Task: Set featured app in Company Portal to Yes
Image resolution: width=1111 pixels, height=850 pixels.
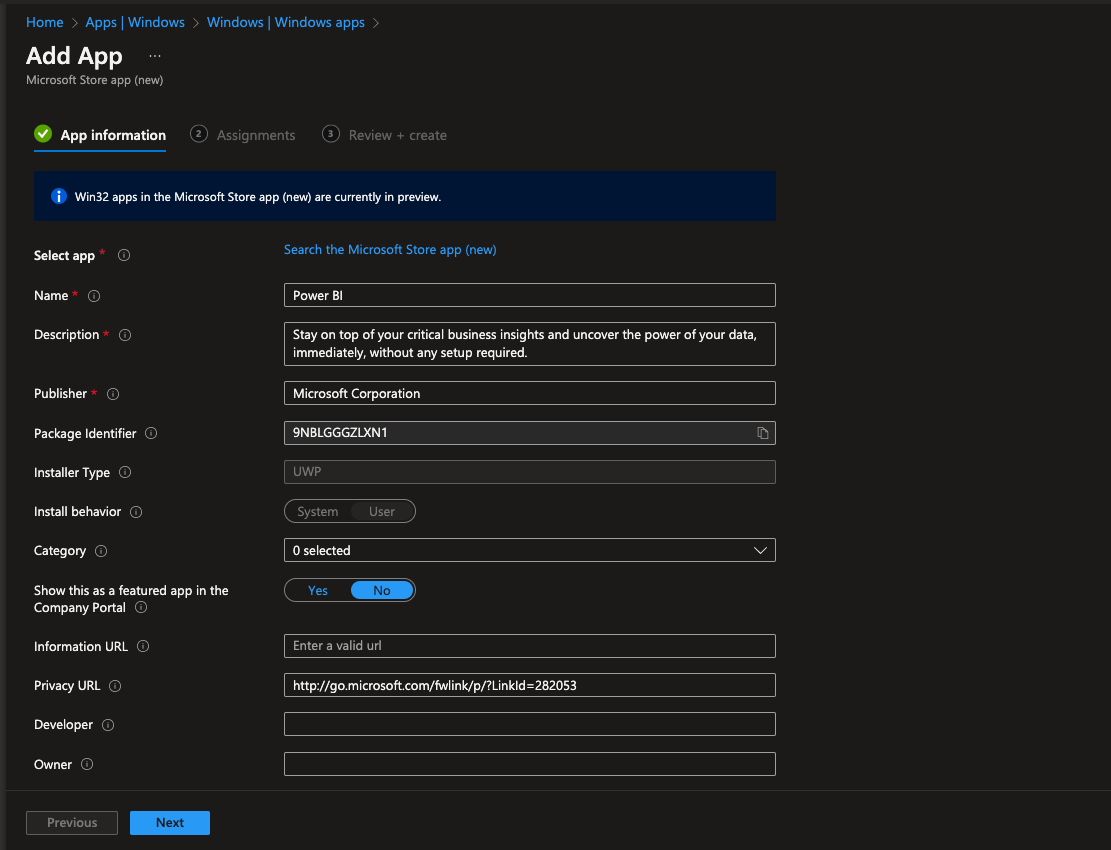Action: pyautogui.click(x=318, y=590)
